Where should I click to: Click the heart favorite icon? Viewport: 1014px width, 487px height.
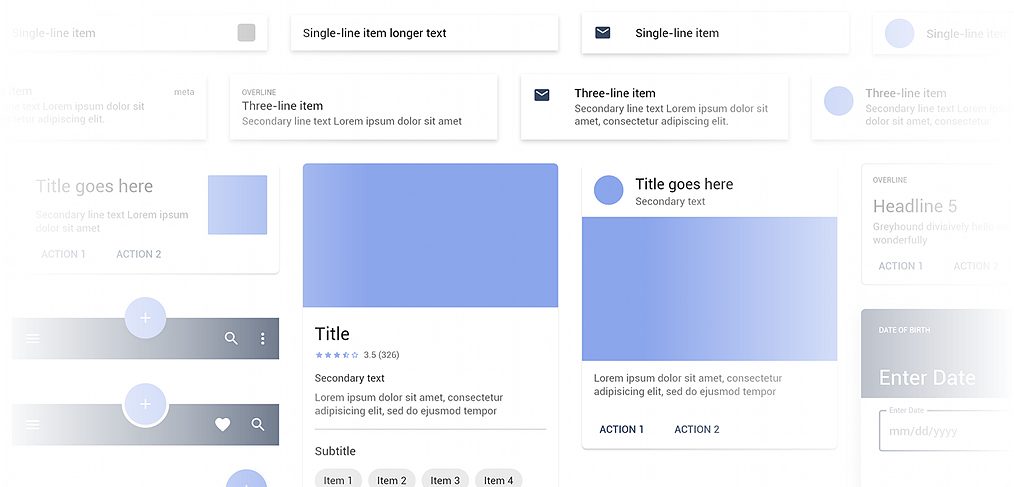tap(223, 425)
